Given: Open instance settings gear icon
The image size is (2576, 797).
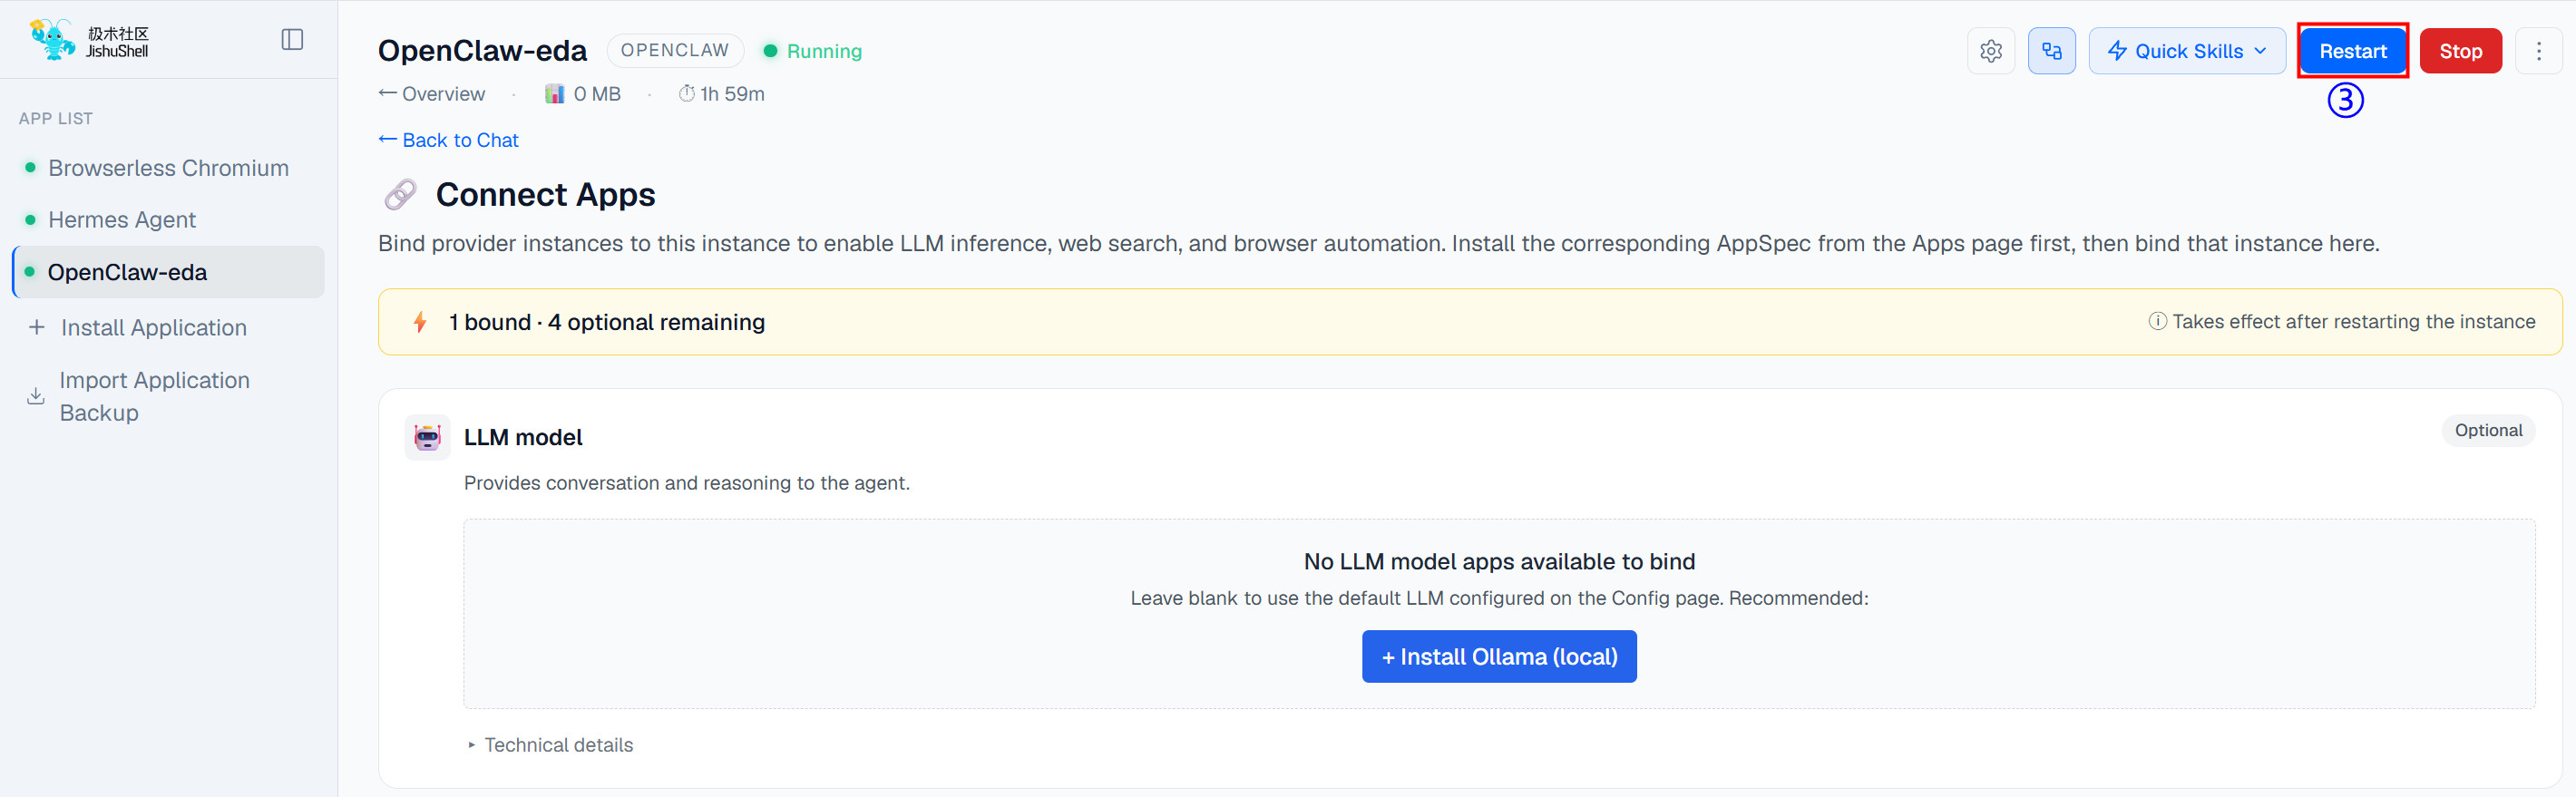Looking at the screenshot, I should (x=1990, y=51).
